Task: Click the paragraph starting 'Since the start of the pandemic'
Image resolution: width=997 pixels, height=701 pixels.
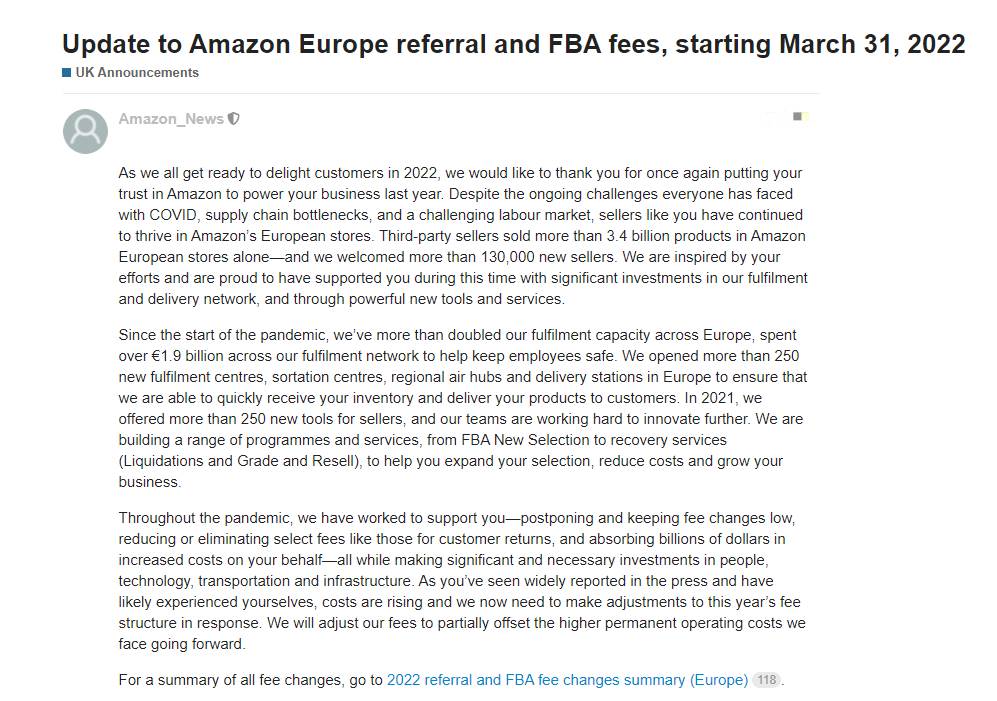Action: pyautogui.click(x=463, y=408)
